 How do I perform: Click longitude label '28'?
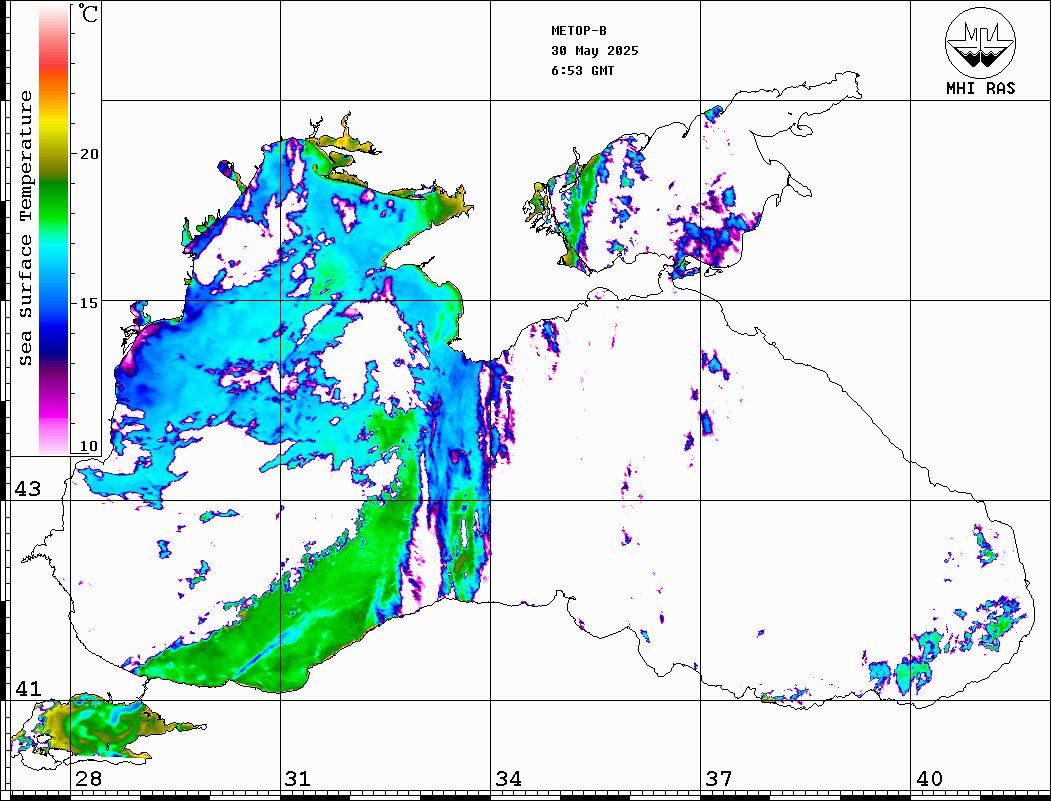pos(88,779)
